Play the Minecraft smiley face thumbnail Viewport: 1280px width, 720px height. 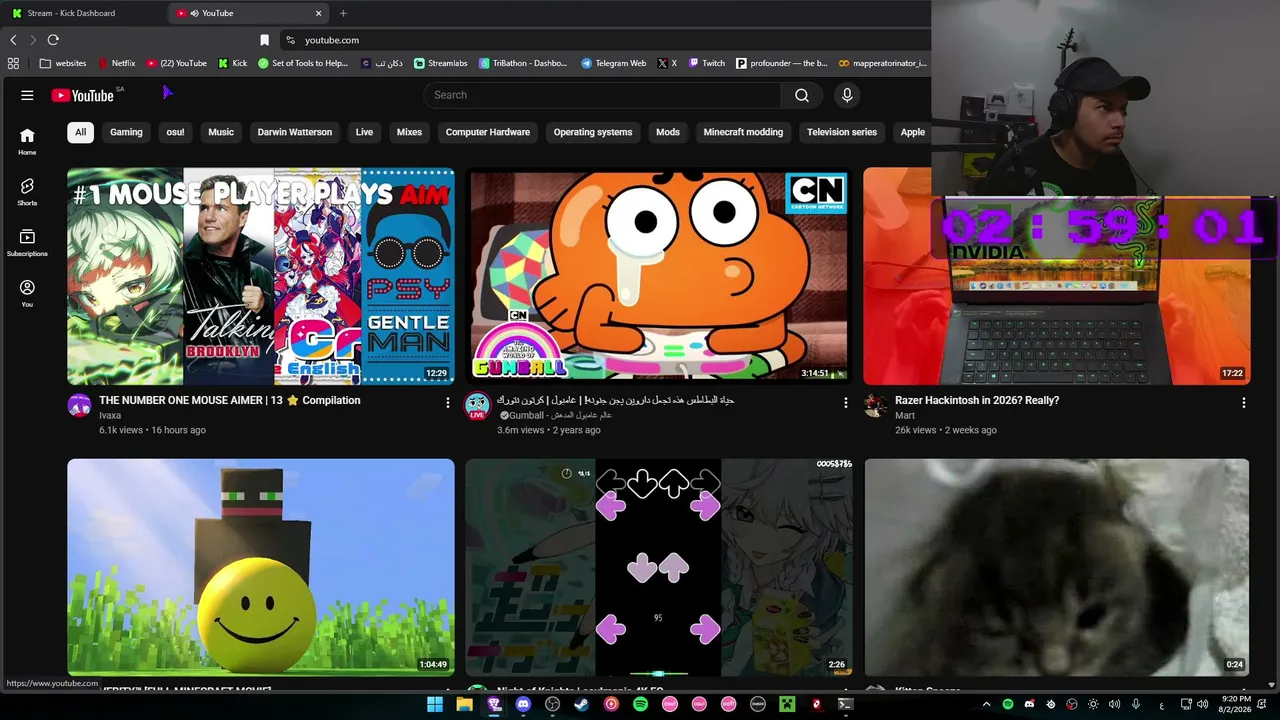click(x=261, y=568)
